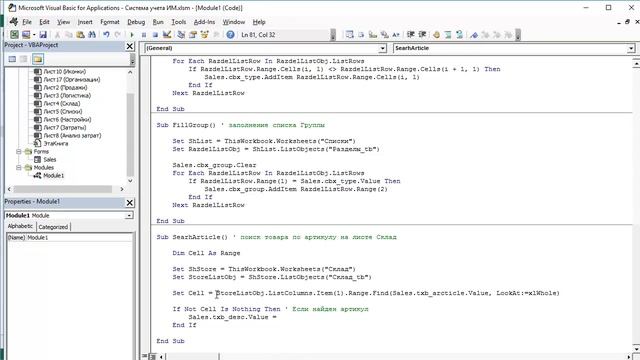Toggle Folders in the Project panel
Viewport: 640px width, 360px height.
tap(38, 60)
